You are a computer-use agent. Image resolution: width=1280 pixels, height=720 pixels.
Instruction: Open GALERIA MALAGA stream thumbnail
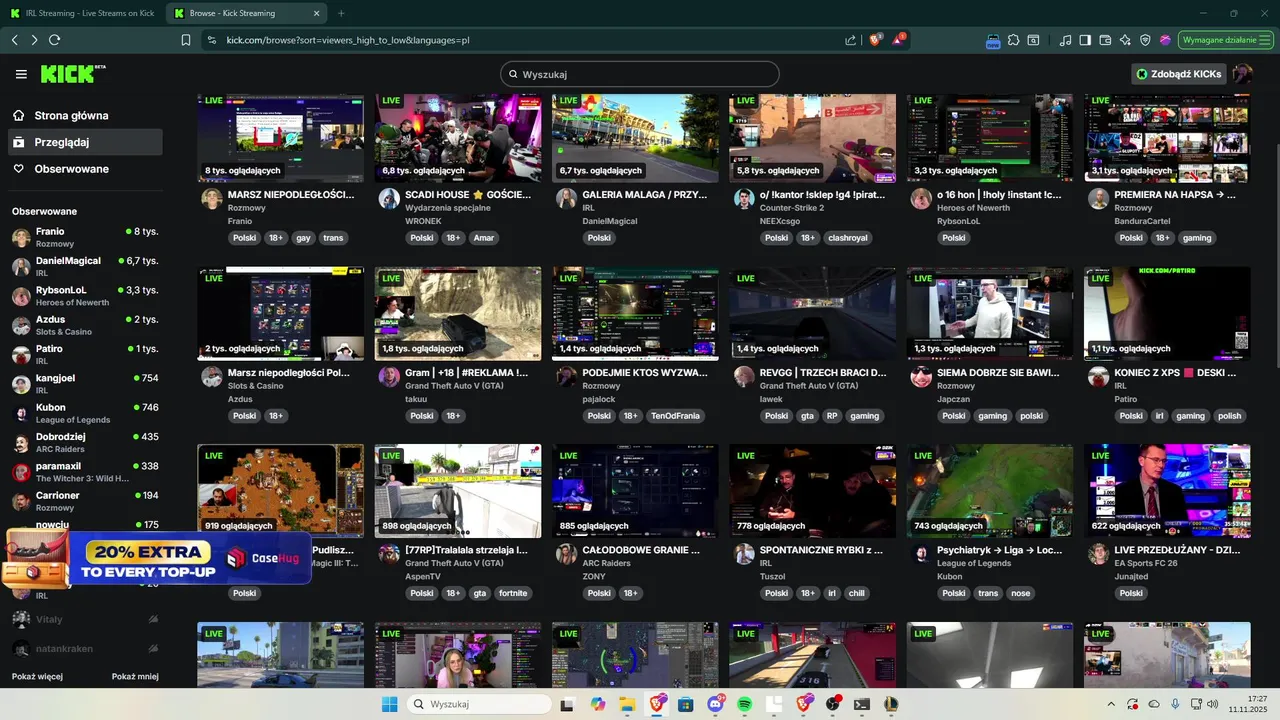click(635, 137)
